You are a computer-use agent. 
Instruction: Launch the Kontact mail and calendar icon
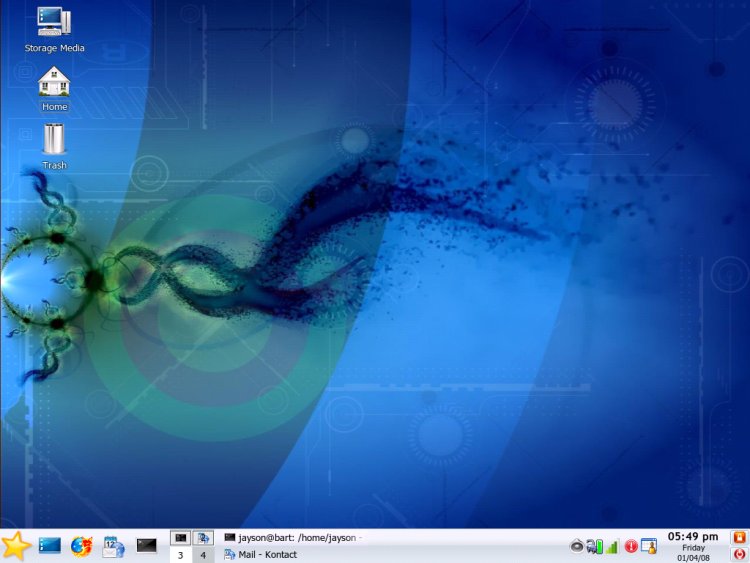[x=113, y=546]
